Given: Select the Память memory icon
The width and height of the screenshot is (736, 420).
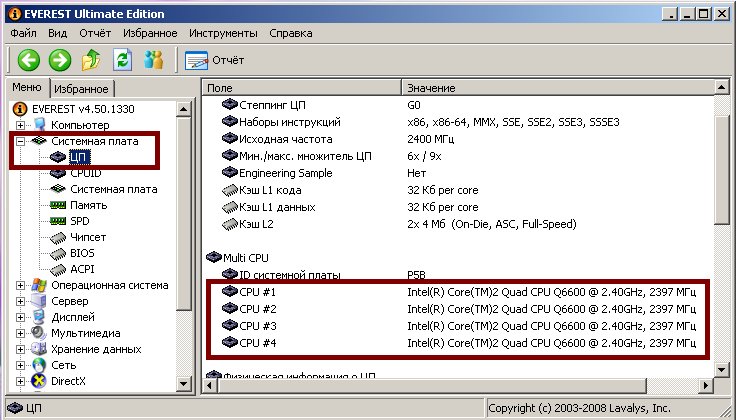Looking at the screenshot, I should coord(58,205).
